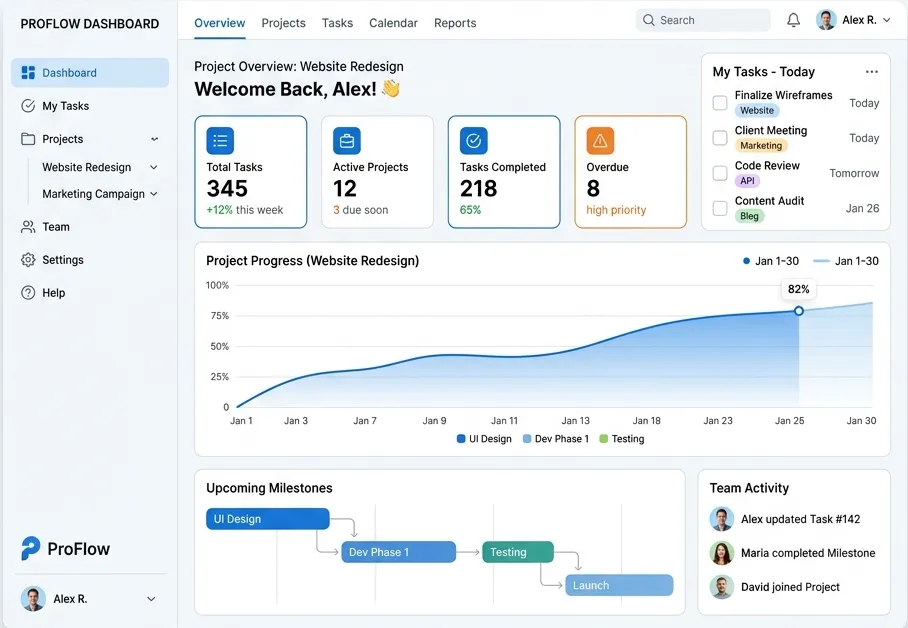This screenshot has height=628, width=908.
Task: Toggle the dot Jan 1-30 legend entry
Action: (771, 261)
